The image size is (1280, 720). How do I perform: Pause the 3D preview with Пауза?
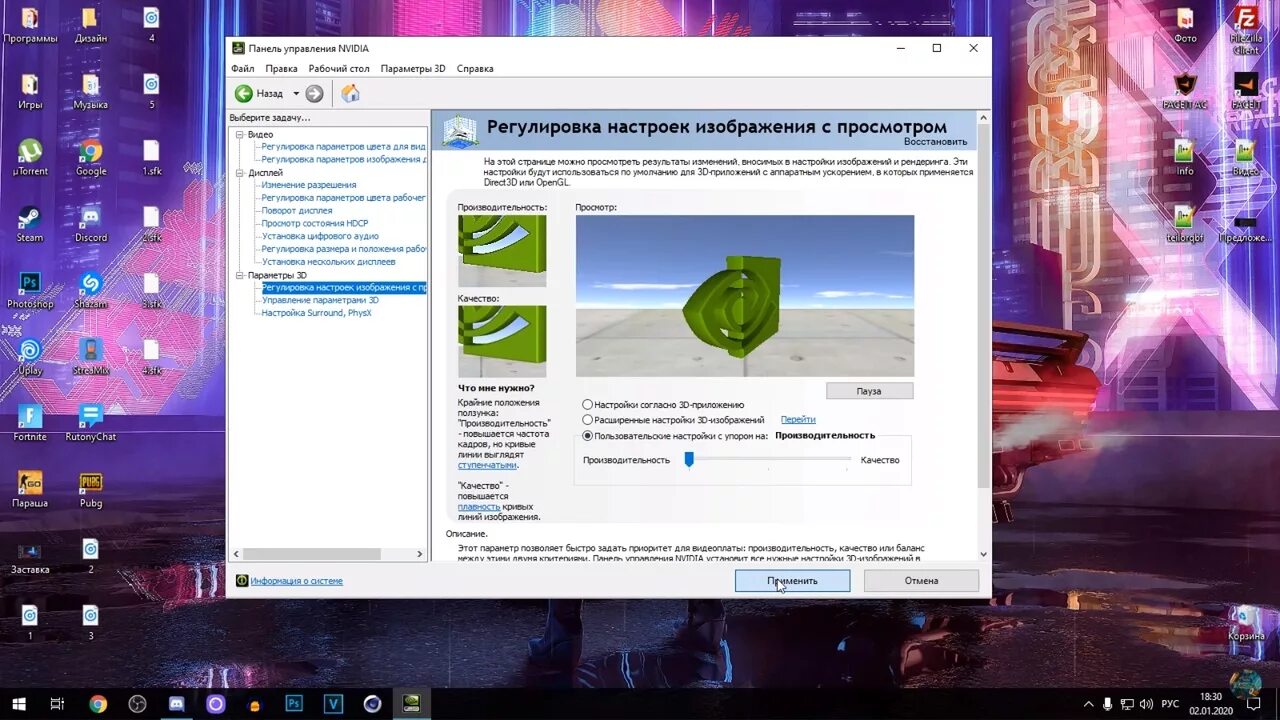point(869,391)
